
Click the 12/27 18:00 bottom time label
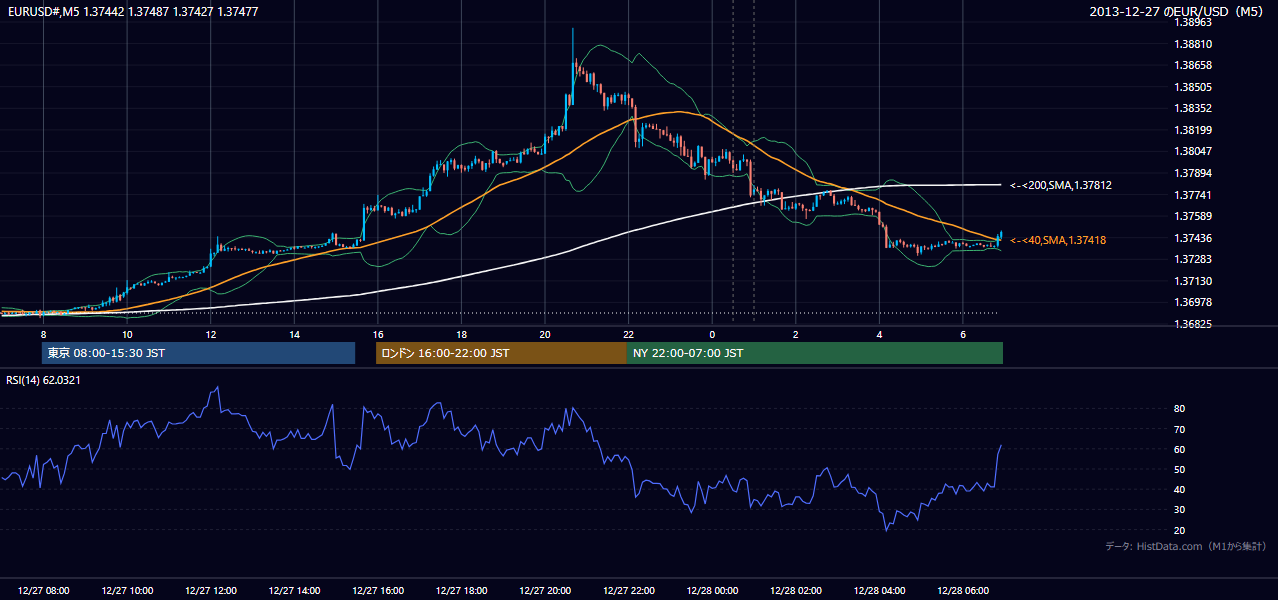461,591
